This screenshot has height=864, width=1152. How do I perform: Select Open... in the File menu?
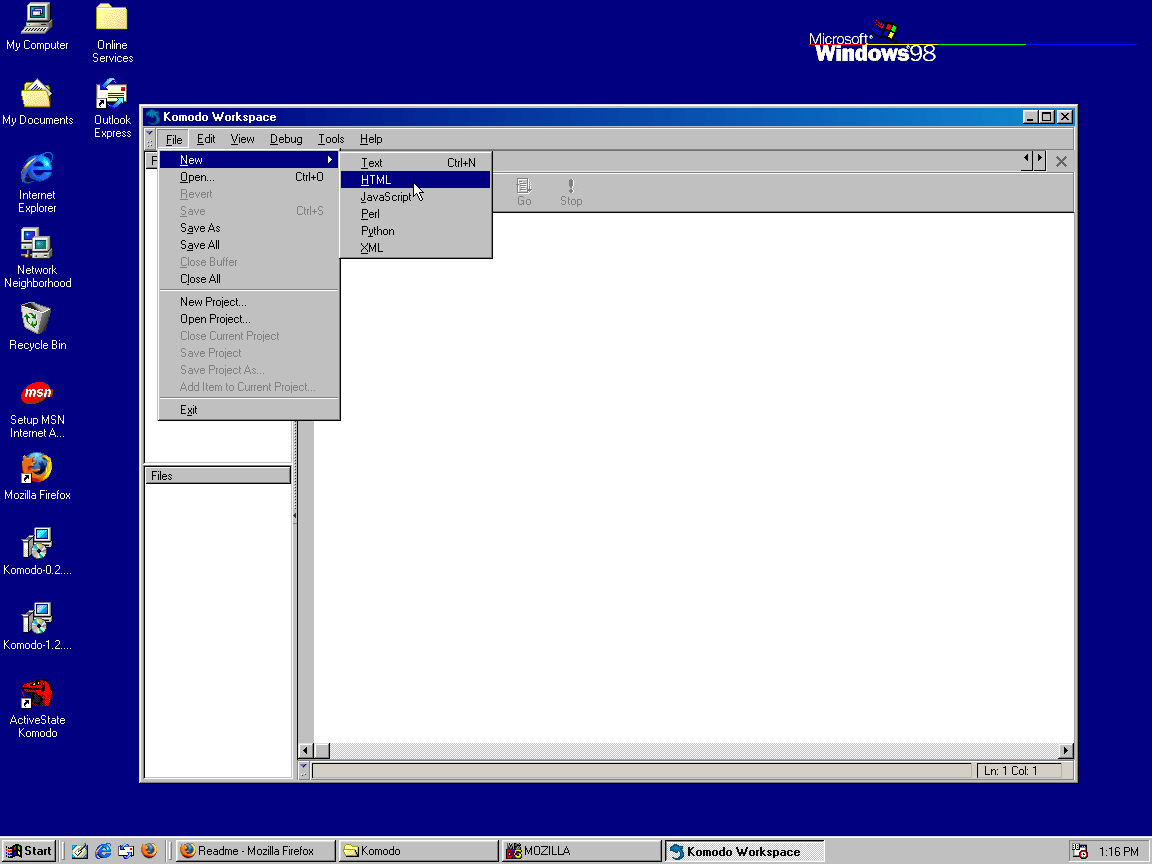249,177
